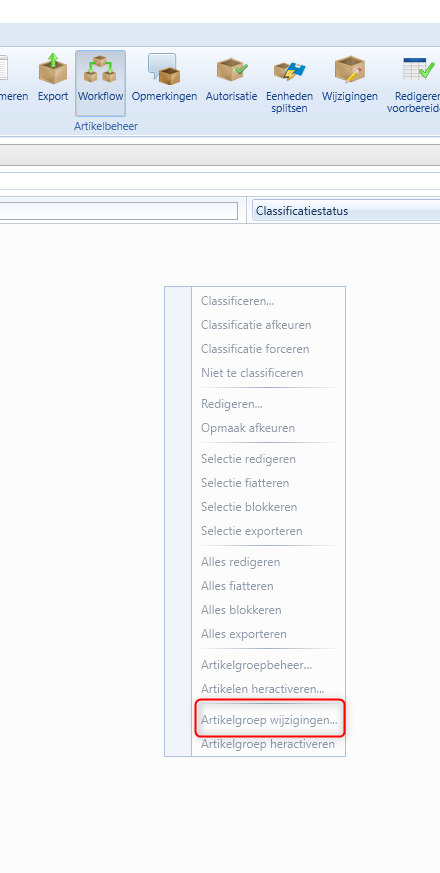
Task: Open the Workflow ribbon button
Action: pos(100,84)
